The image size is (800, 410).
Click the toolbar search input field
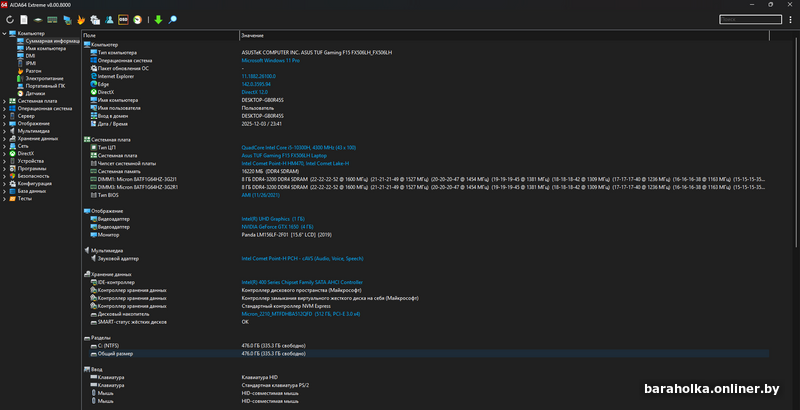pyautogui.click(x=750, y=19)
